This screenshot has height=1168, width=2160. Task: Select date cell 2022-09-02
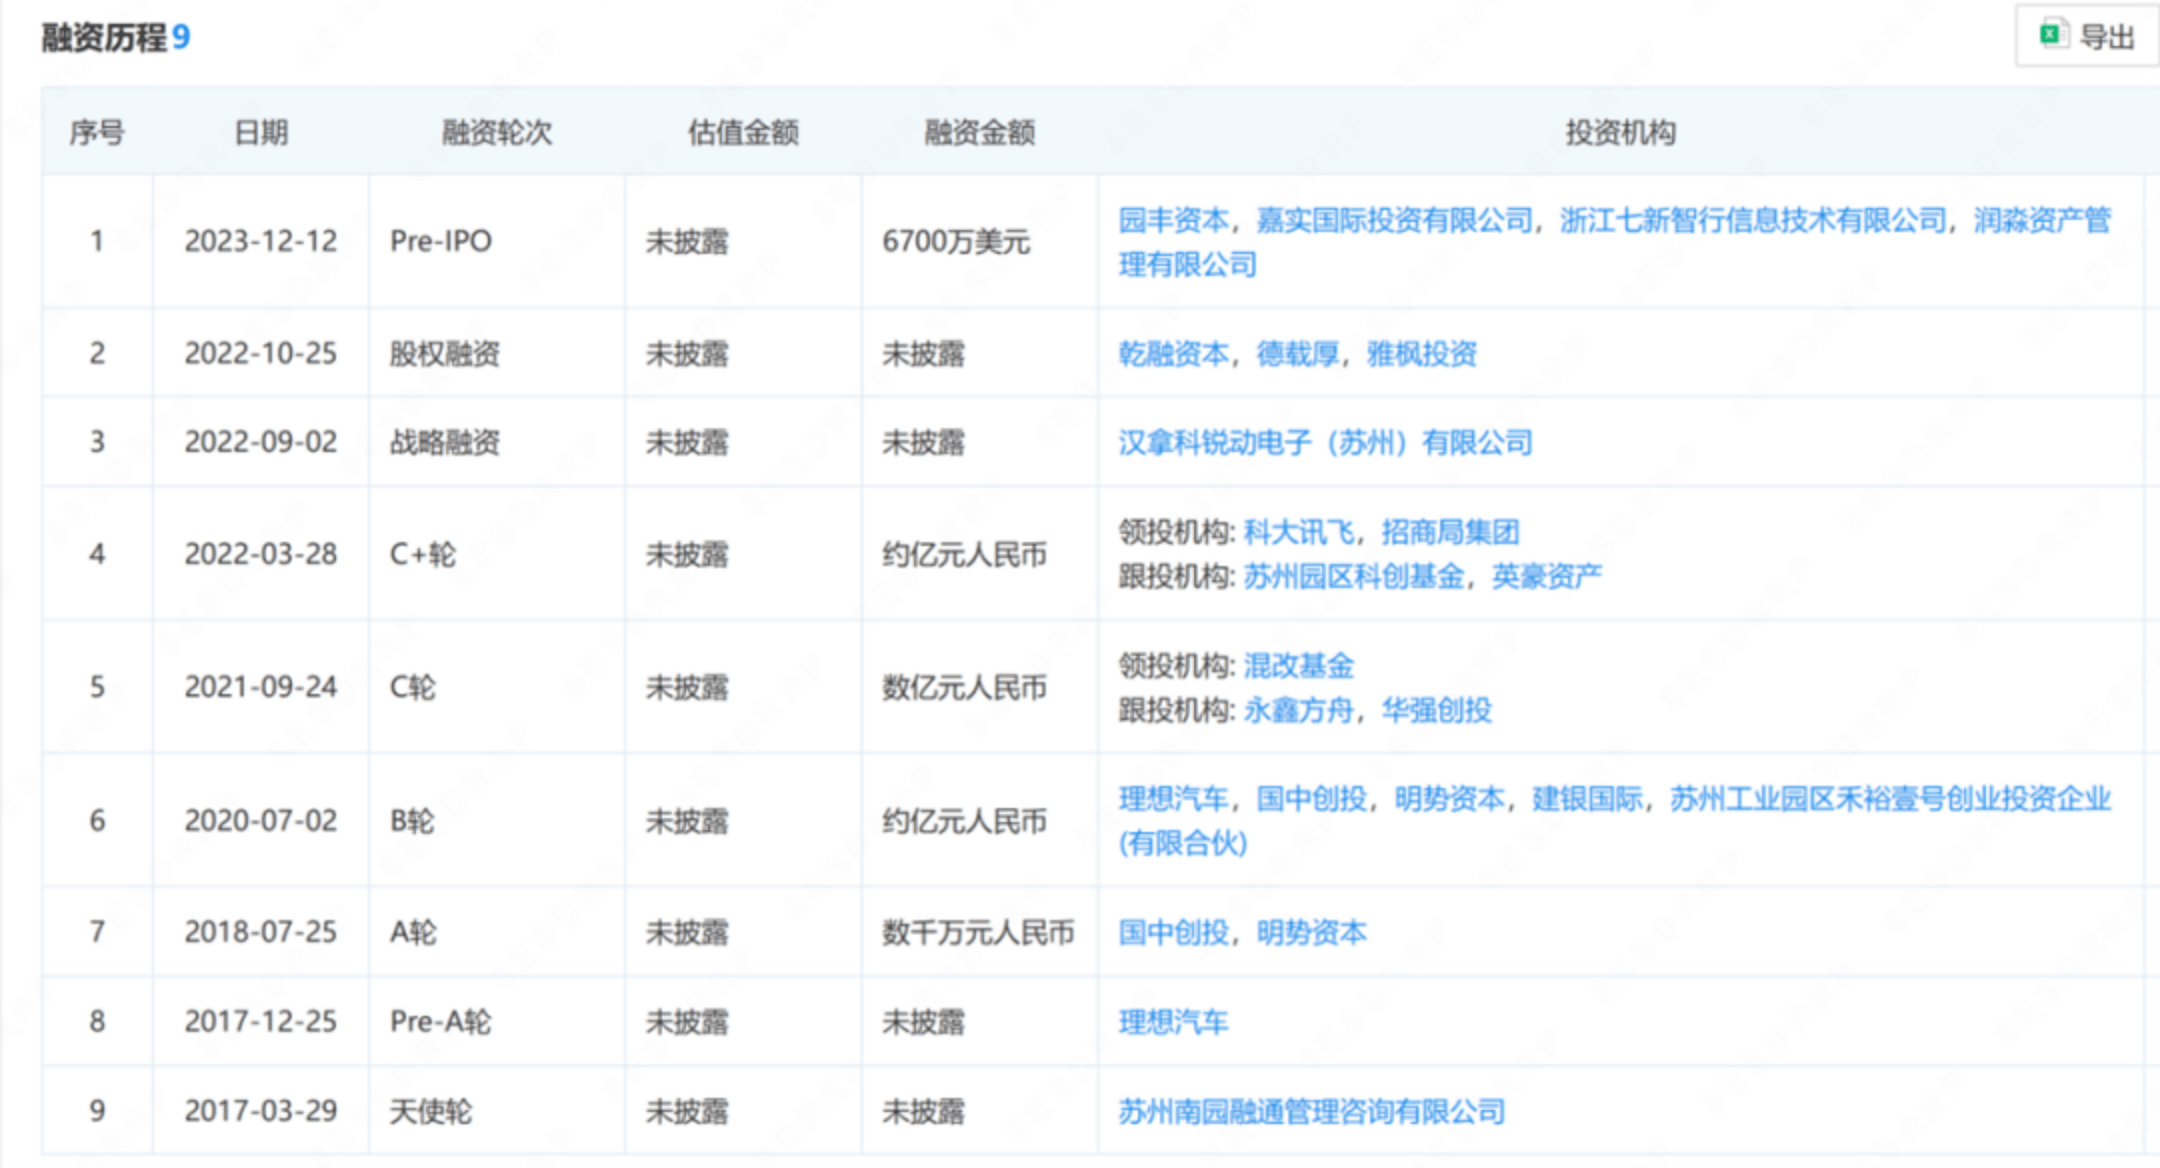(261, 442)
